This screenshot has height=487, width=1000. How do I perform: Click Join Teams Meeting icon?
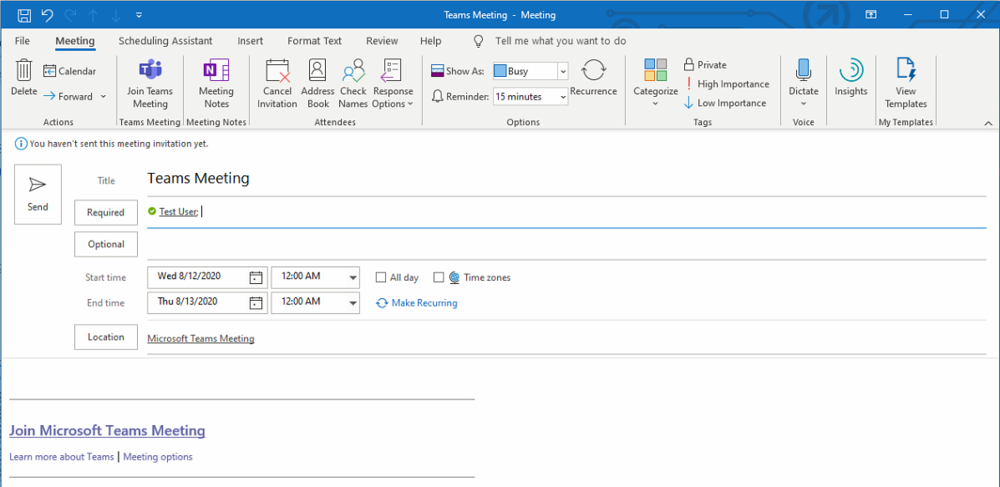coord(151,84)
